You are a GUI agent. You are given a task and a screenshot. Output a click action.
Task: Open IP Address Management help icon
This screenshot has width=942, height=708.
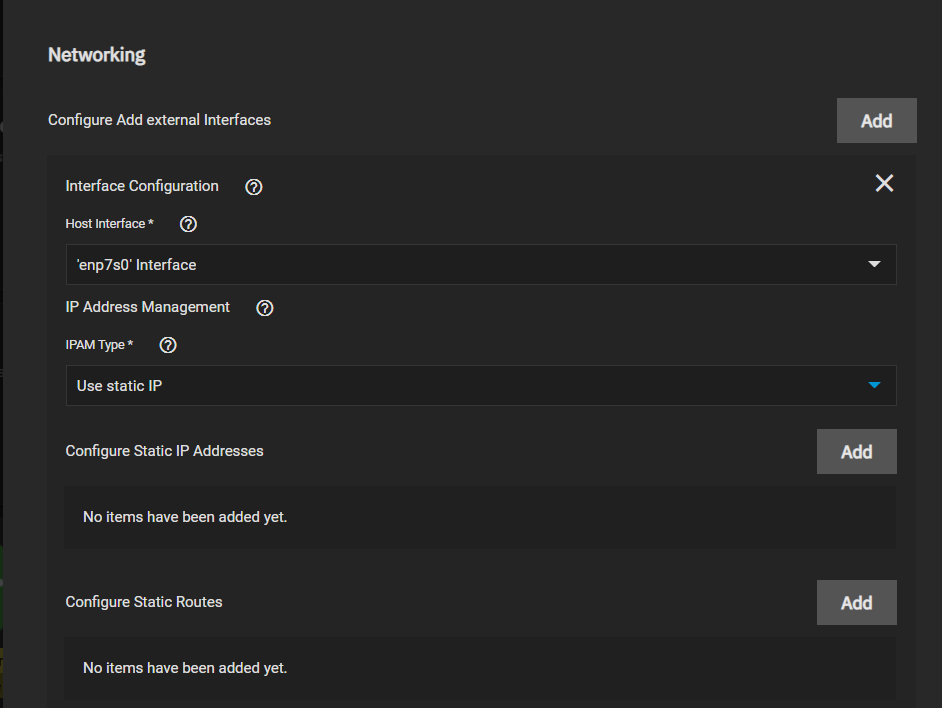pos(265,308)
